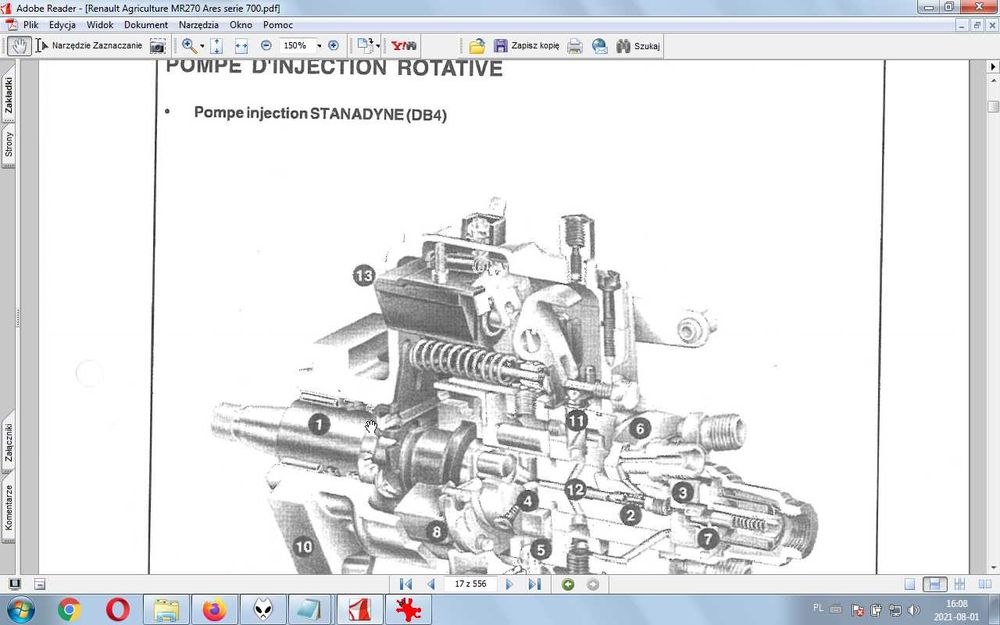The height and width of the screenshot is (625, 1000).
Task: Open the zoom tool dropdown arrow
Action: tap(202, 46)
